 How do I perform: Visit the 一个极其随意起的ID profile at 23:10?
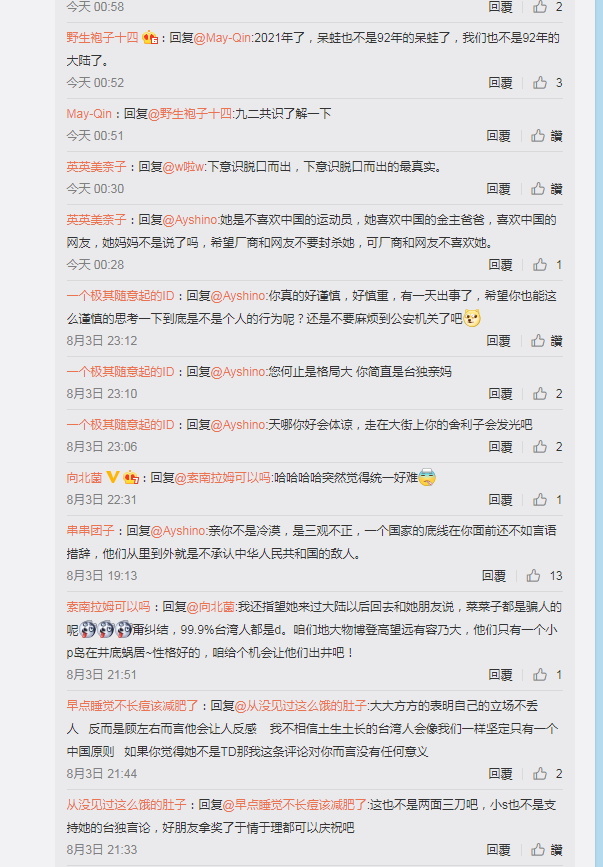pyautogui.click(x=120, y=372)
